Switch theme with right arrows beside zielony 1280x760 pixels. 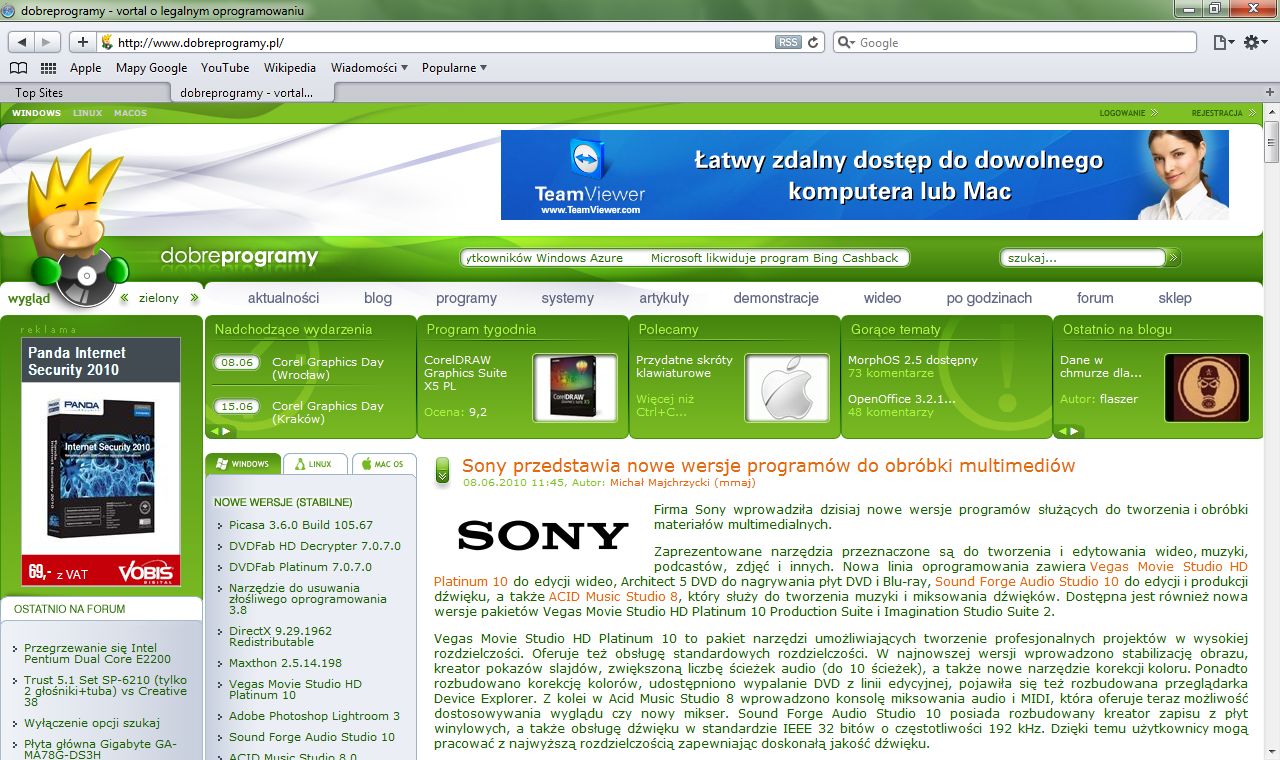coord(194,298)
